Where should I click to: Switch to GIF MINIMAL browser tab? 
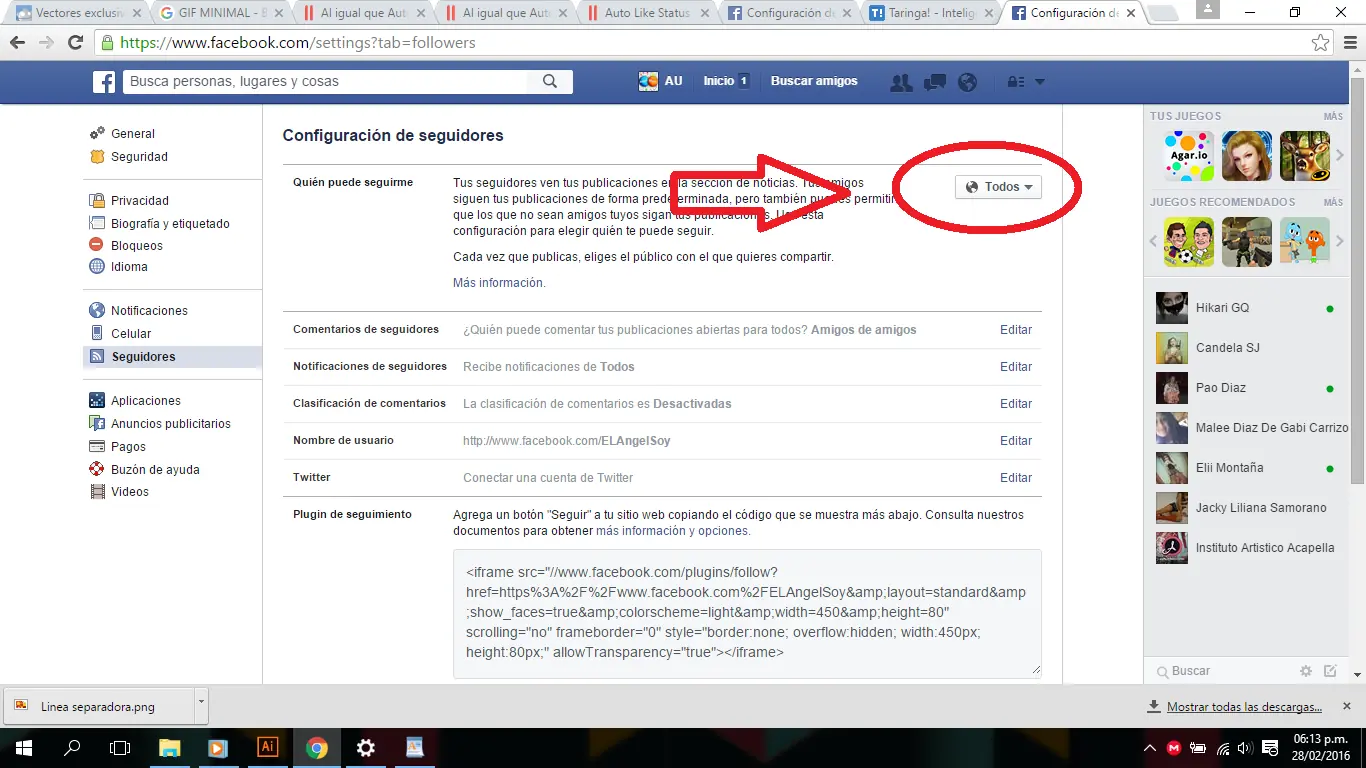(221, 13)
